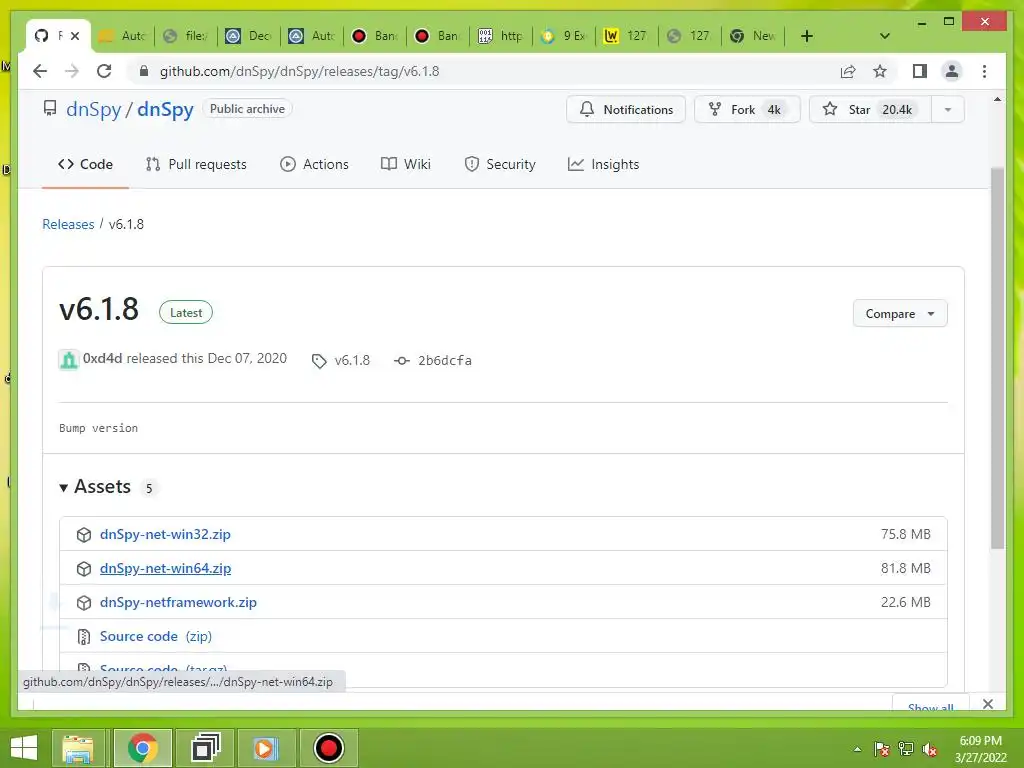The height and width of the screenshot is (768, 1024).
Task: Collapse the Assets section triangle
Action: pos(63,488)
